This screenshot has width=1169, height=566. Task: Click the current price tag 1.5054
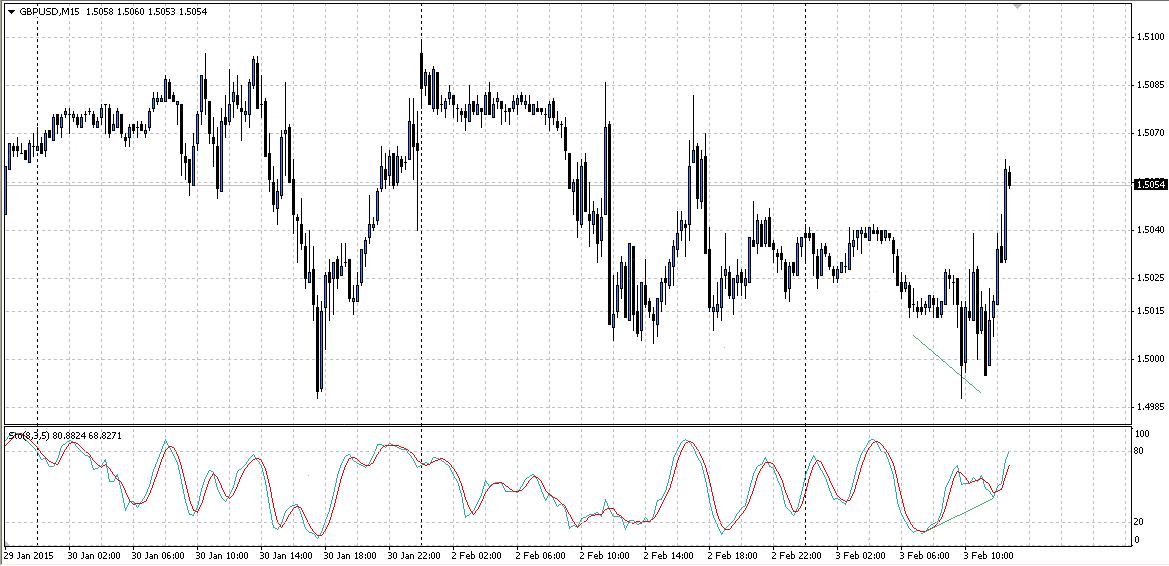tap(1149, 184)
